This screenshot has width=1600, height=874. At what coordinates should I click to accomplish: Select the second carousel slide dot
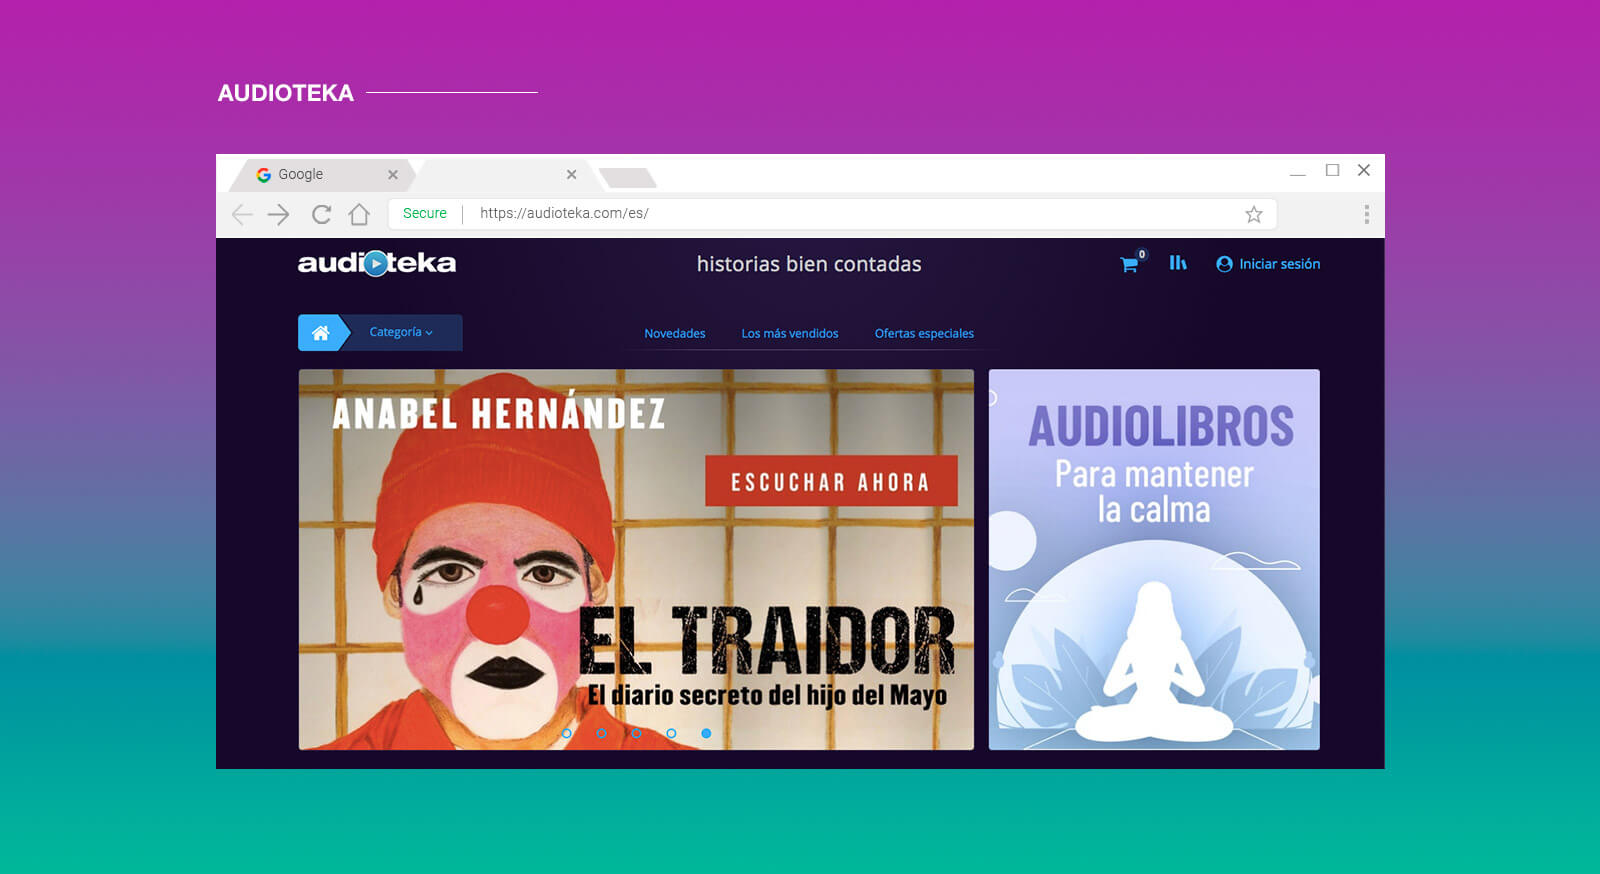click(x=601, y=733)
